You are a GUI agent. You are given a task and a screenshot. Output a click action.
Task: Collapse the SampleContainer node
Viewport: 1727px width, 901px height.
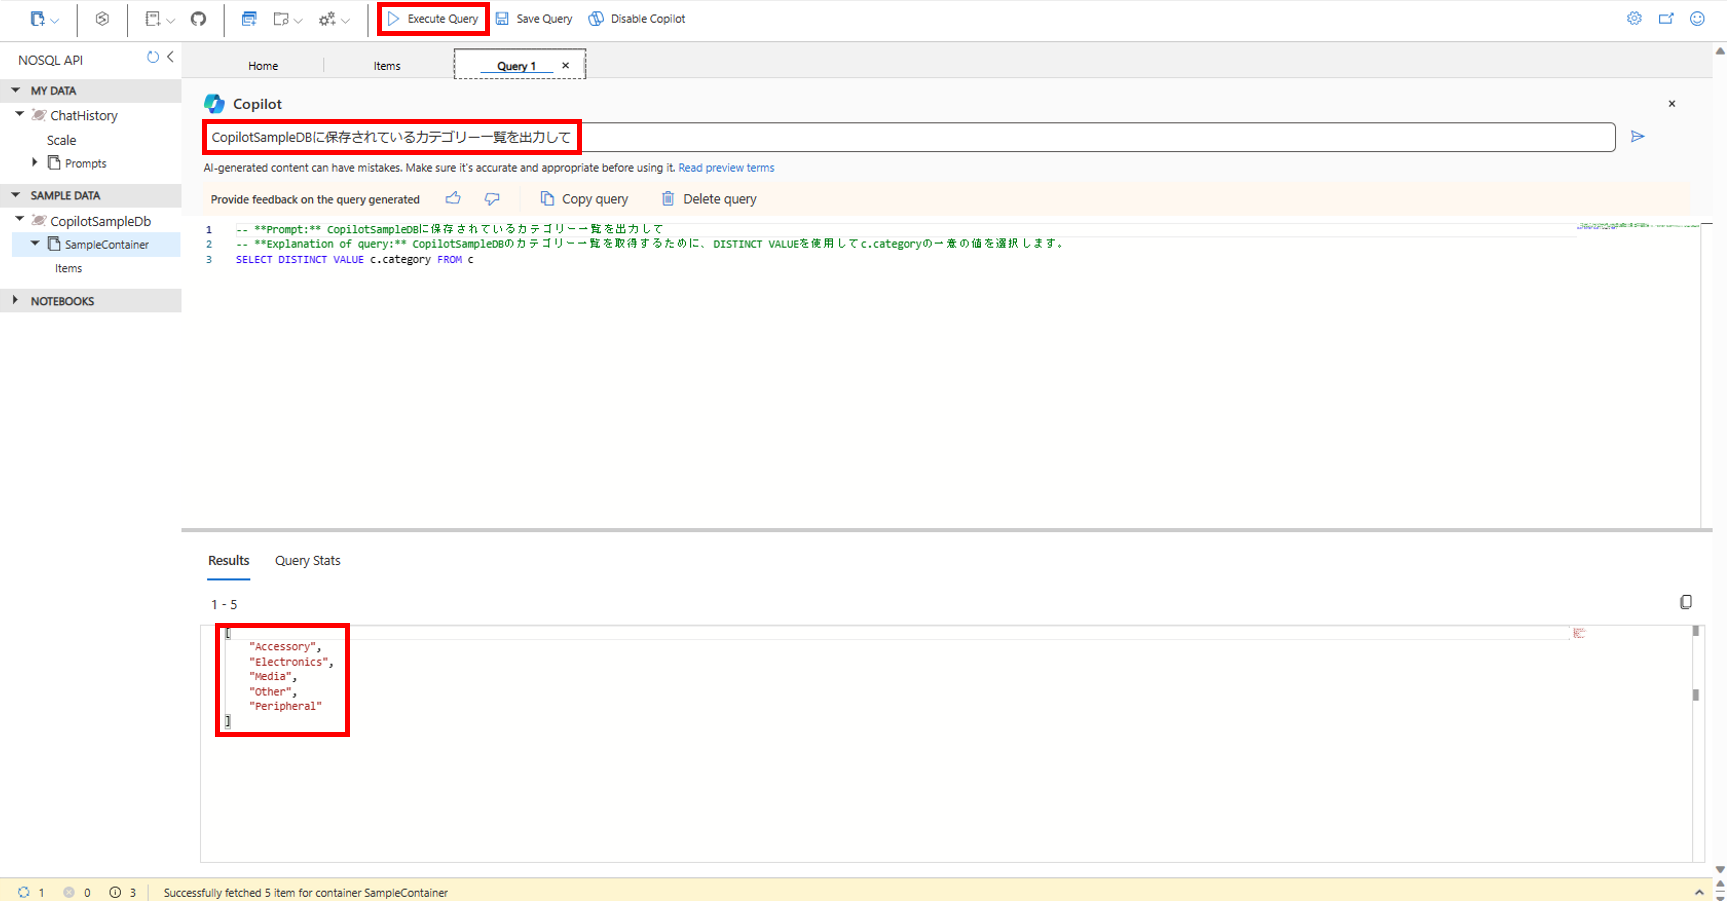point(35,243)
